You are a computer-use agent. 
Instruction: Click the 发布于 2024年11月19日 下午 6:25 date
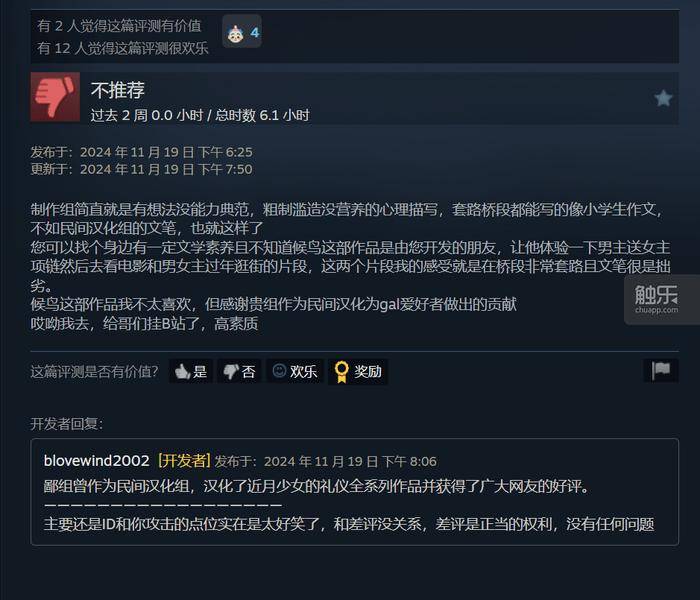point(142,152)
